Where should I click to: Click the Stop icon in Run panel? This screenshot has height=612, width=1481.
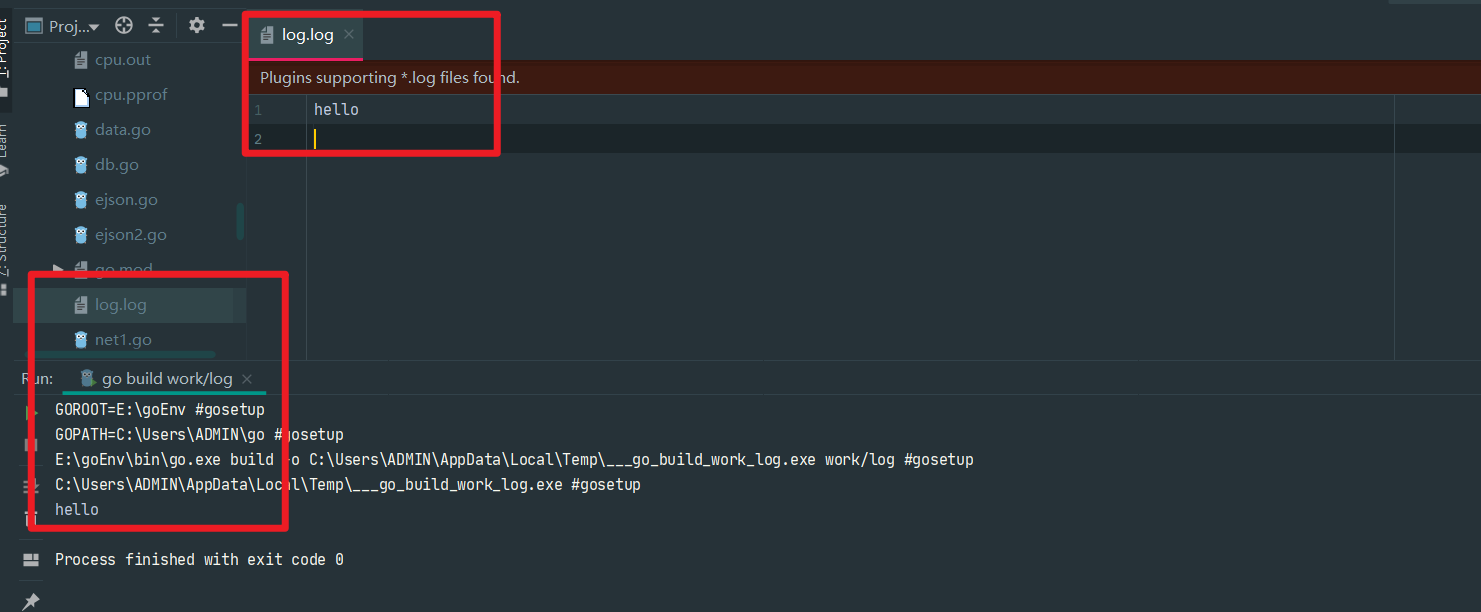pyautogui.click(x=31, y=444)
